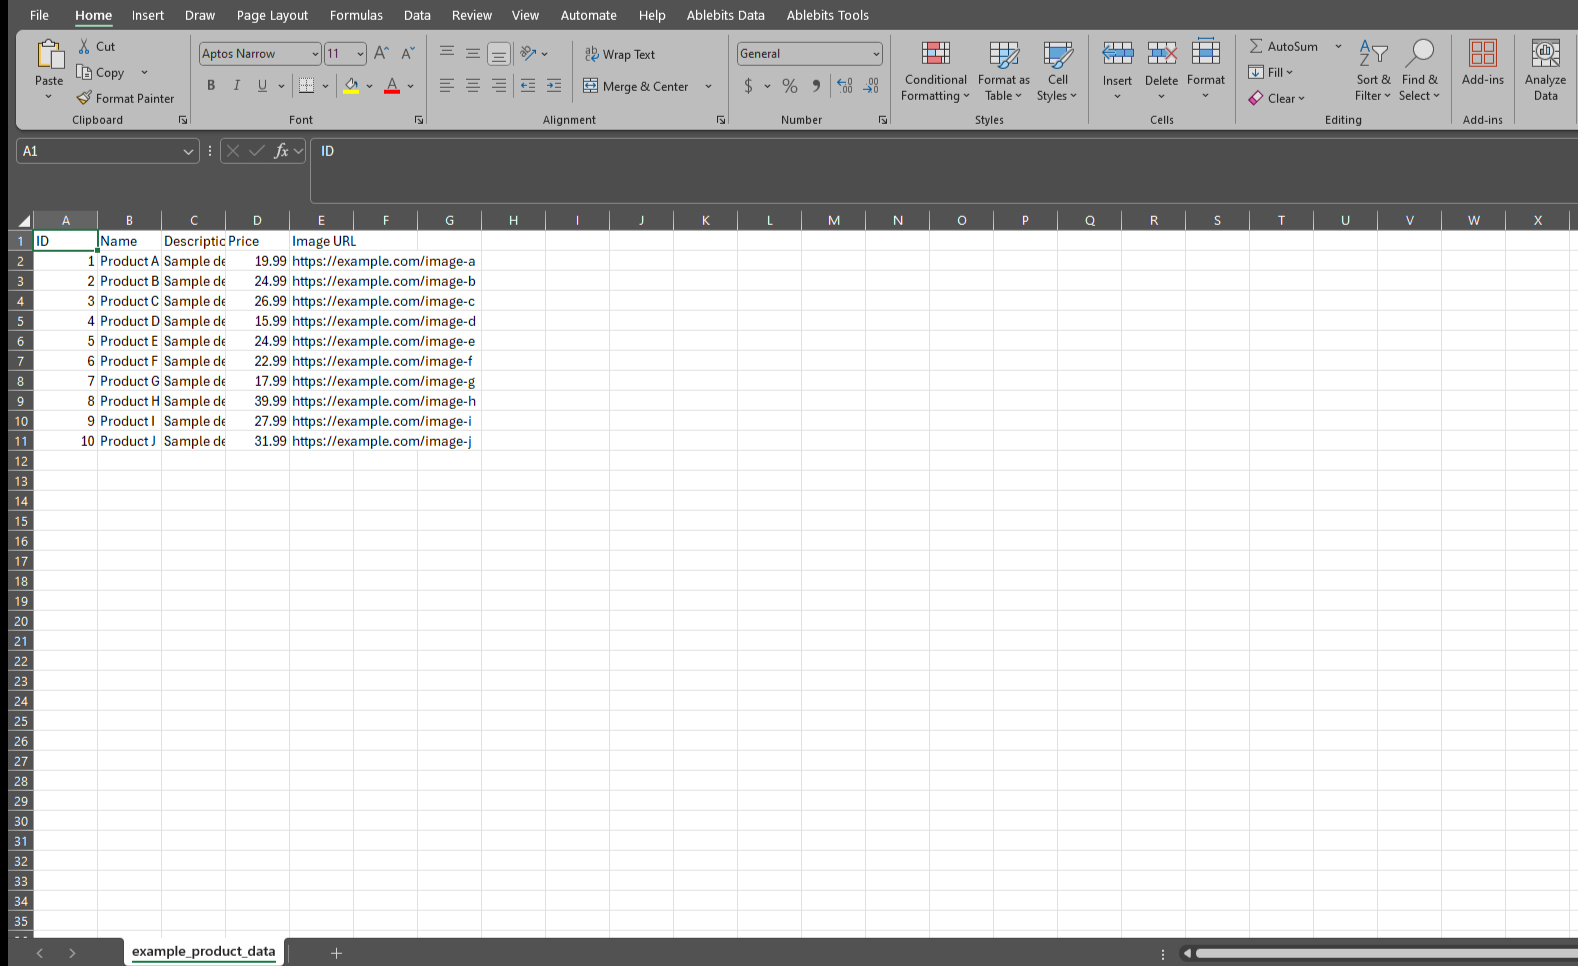Switch to the Formulas ribbon tab
The height and width of the screenshot is (966, 1578).
pos(356,15)
